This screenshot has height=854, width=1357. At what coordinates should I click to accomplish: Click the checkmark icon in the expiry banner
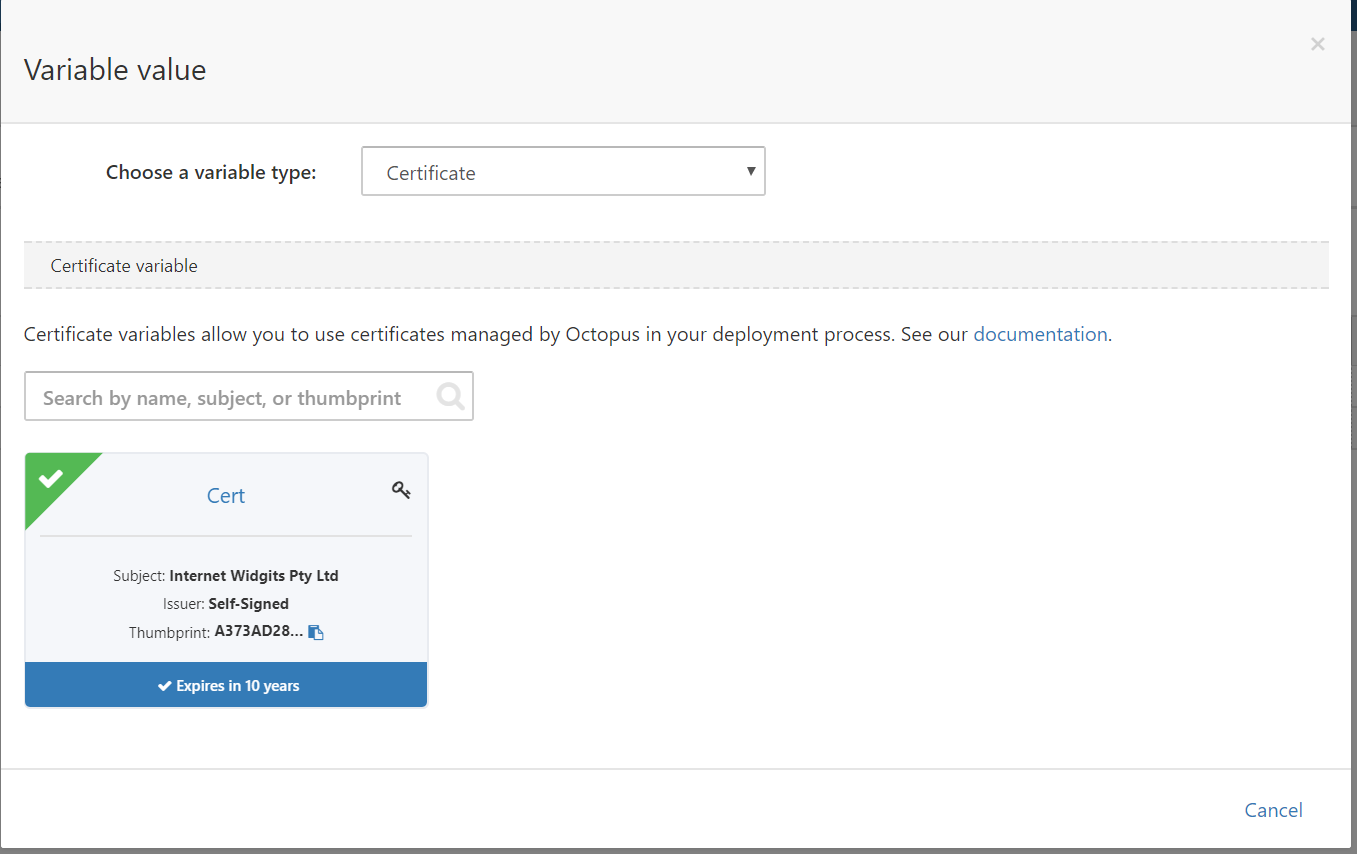(165, 686)
